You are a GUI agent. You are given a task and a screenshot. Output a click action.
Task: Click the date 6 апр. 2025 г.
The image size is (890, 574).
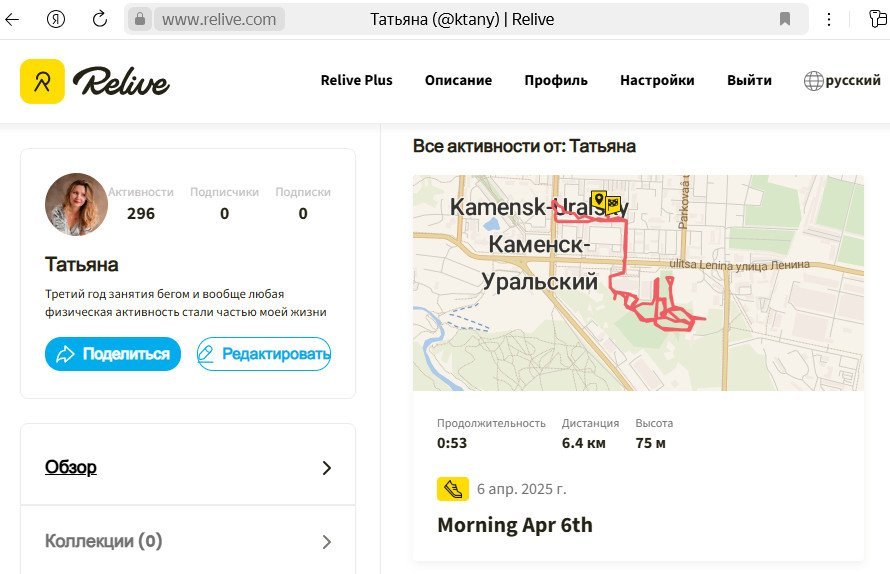click(x=522, y=489)
